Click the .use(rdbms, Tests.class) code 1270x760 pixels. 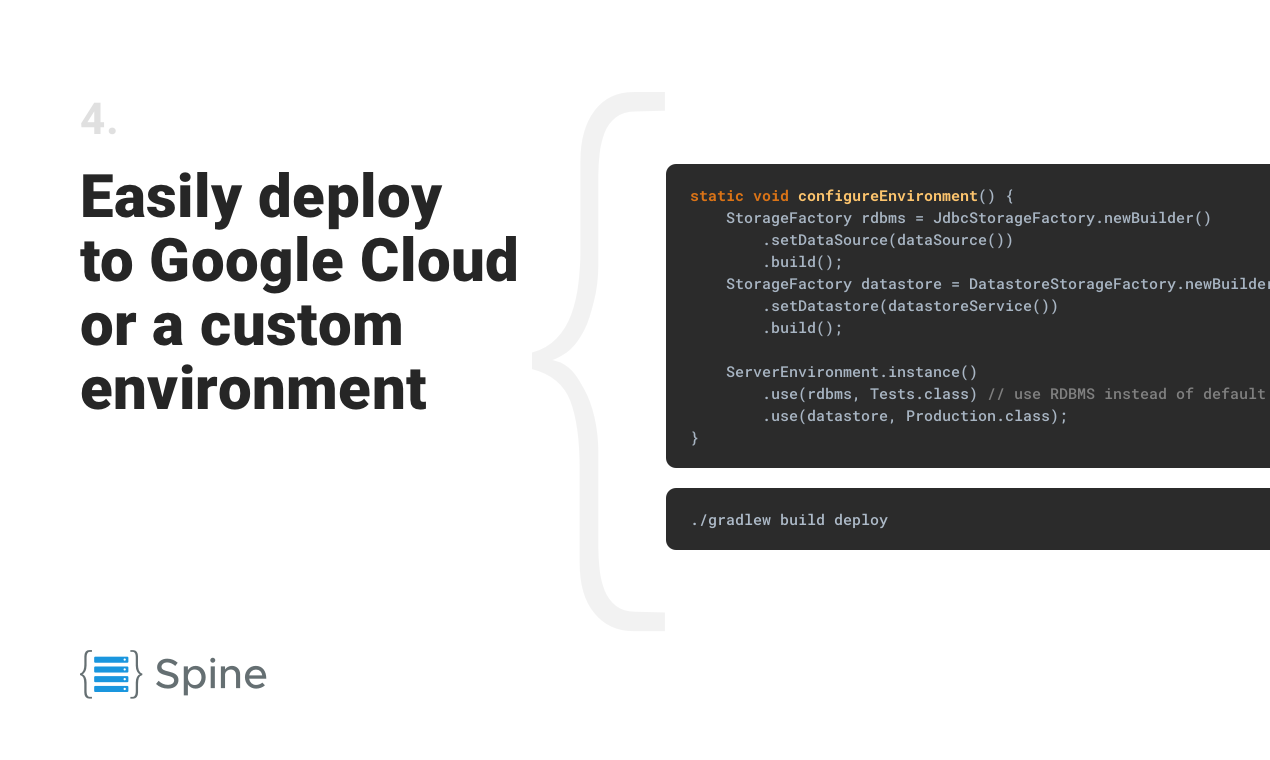pyautogui.click(x=870, y=394)
